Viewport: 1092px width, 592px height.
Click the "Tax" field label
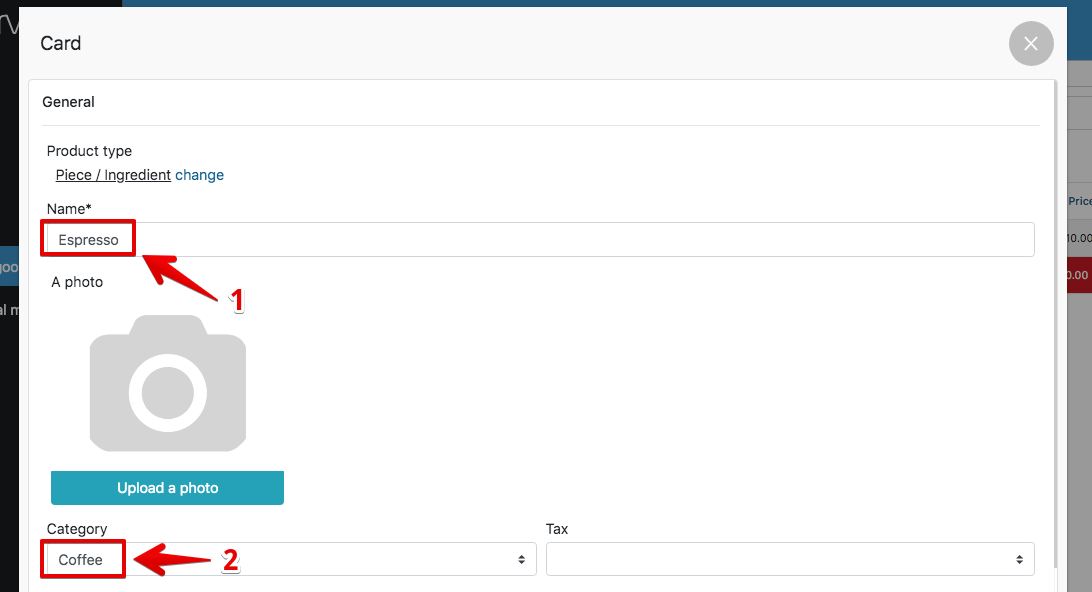pos(557,529)
